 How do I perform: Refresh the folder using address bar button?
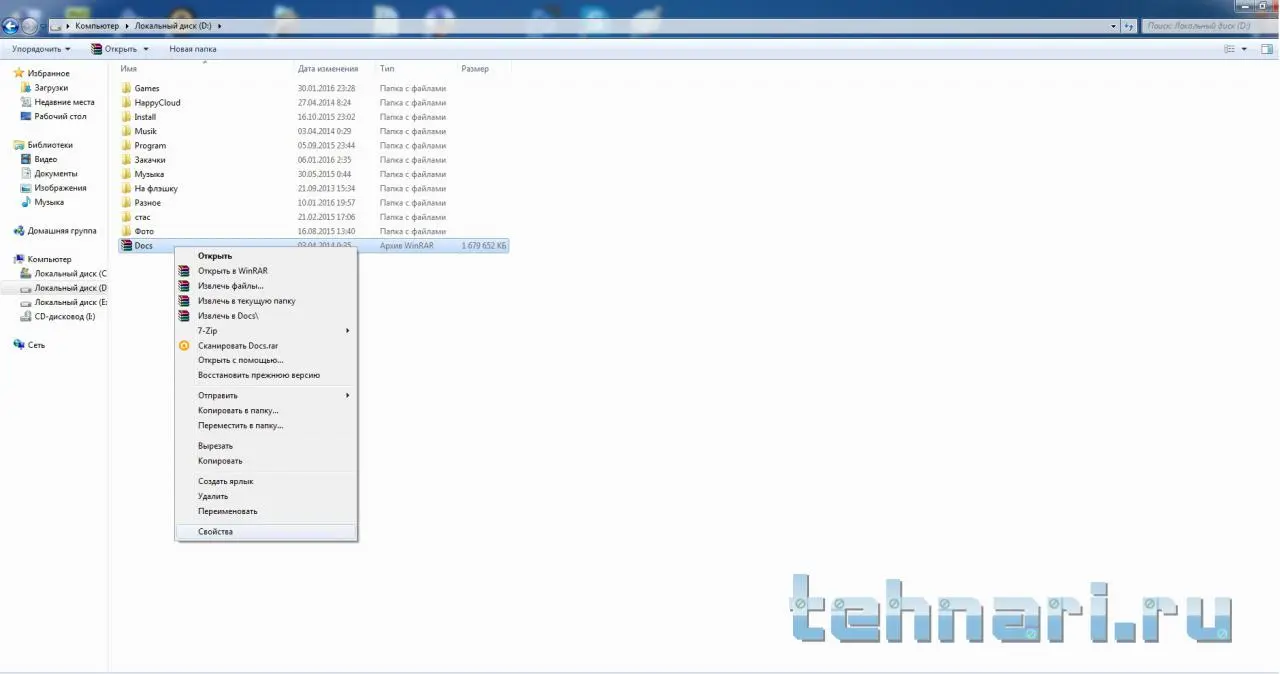(1129, 26)
